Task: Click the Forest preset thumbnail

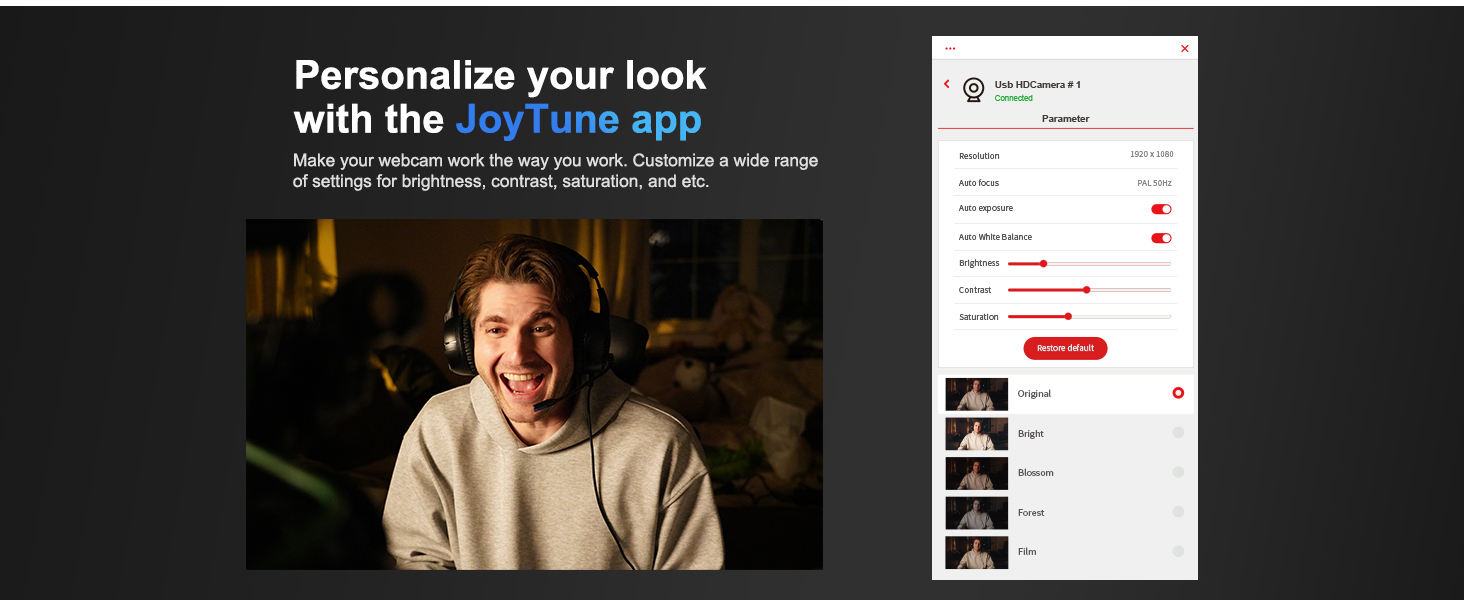Action: 976,513
